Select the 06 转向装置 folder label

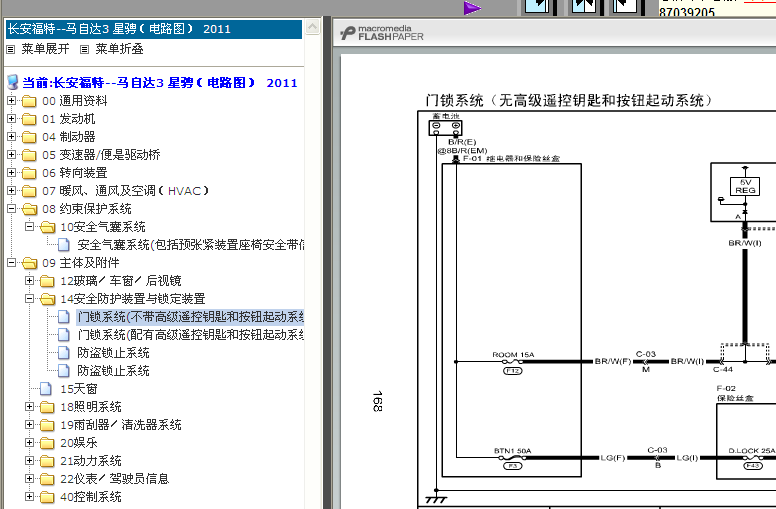click(x=75, y=173)
